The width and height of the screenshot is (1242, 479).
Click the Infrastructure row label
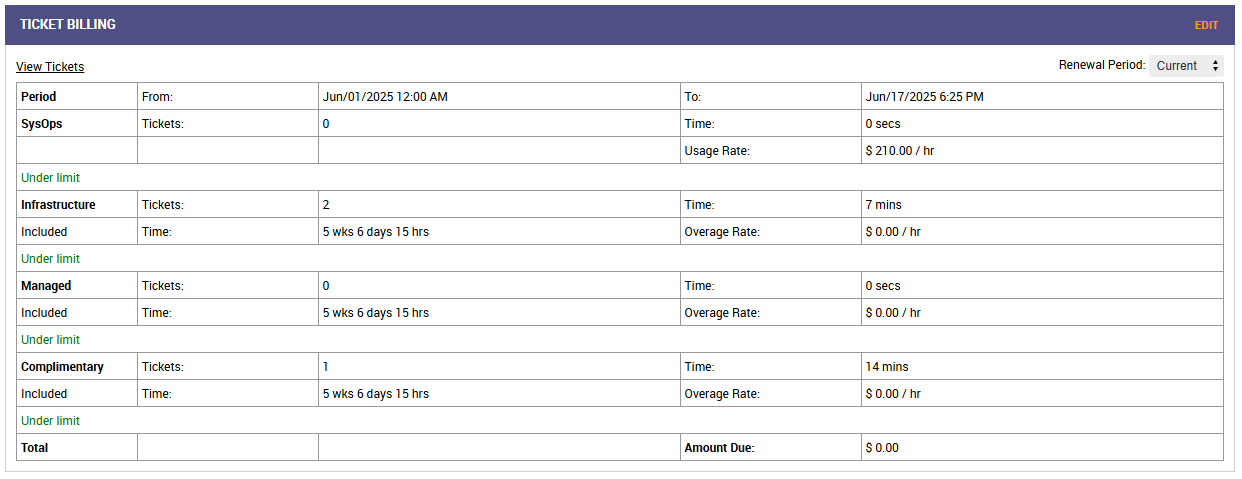click(x=58, y=205)
